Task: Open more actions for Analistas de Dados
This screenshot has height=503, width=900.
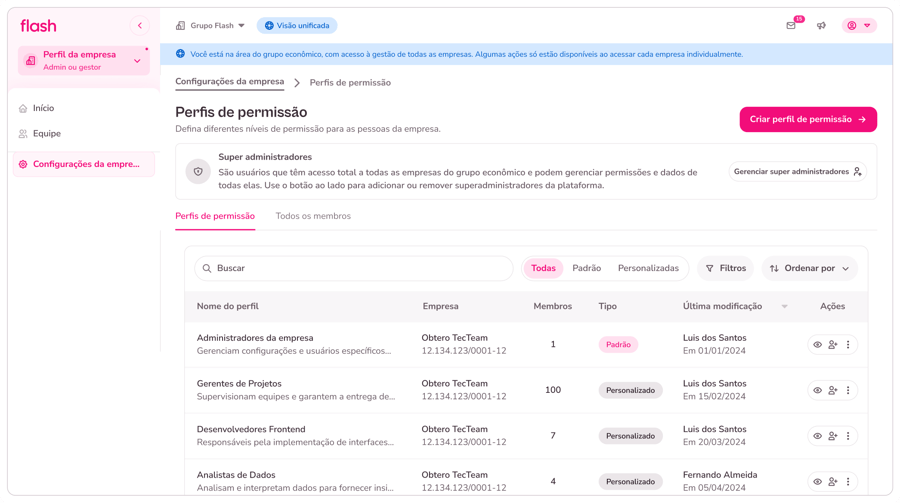Action: click(x=848, y=482)
